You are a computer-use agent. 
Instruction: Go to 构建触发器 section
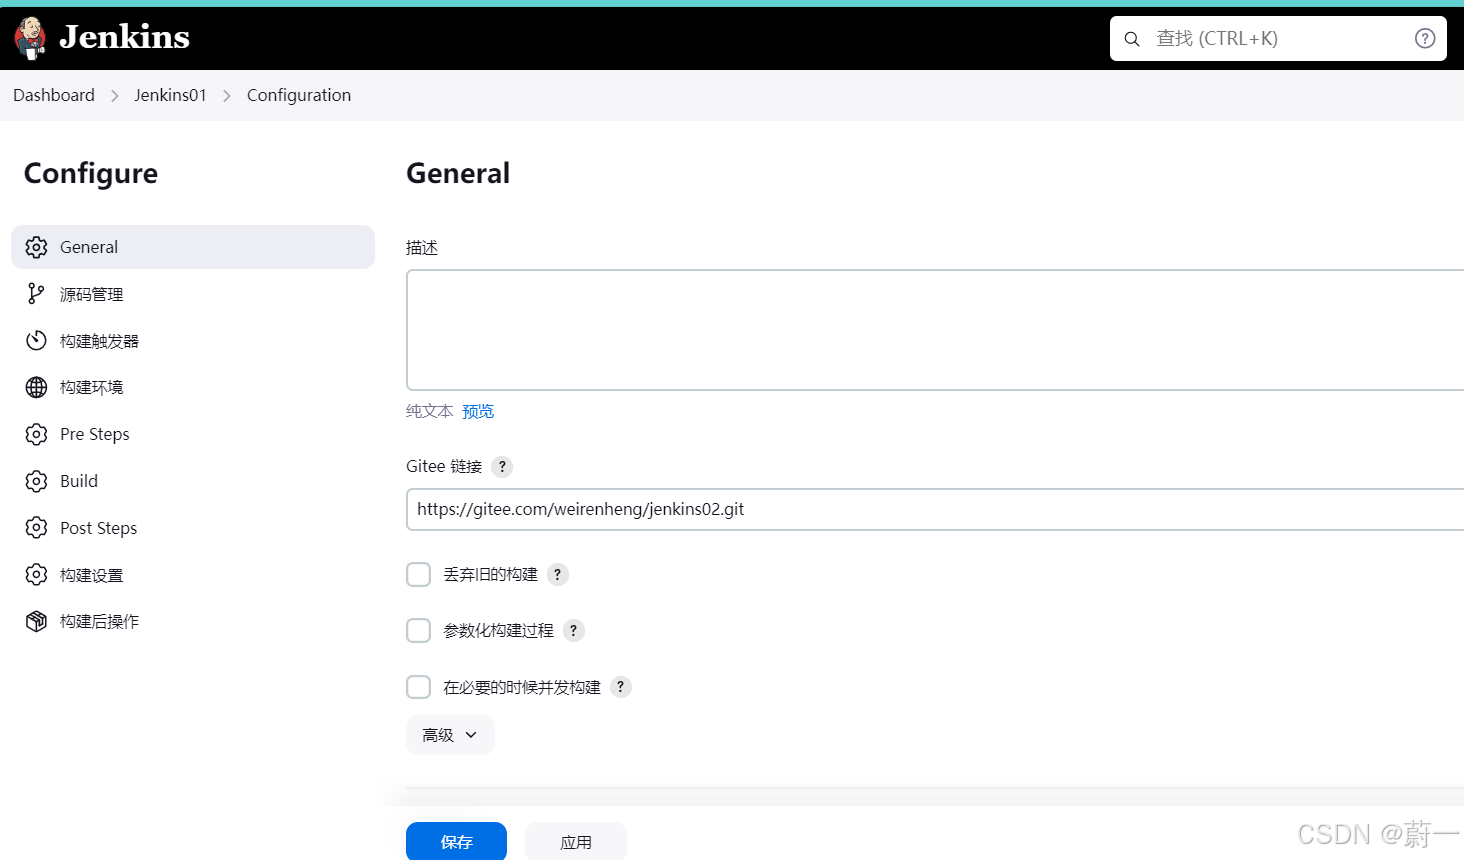pyautogui.click(x=193, y=341)
